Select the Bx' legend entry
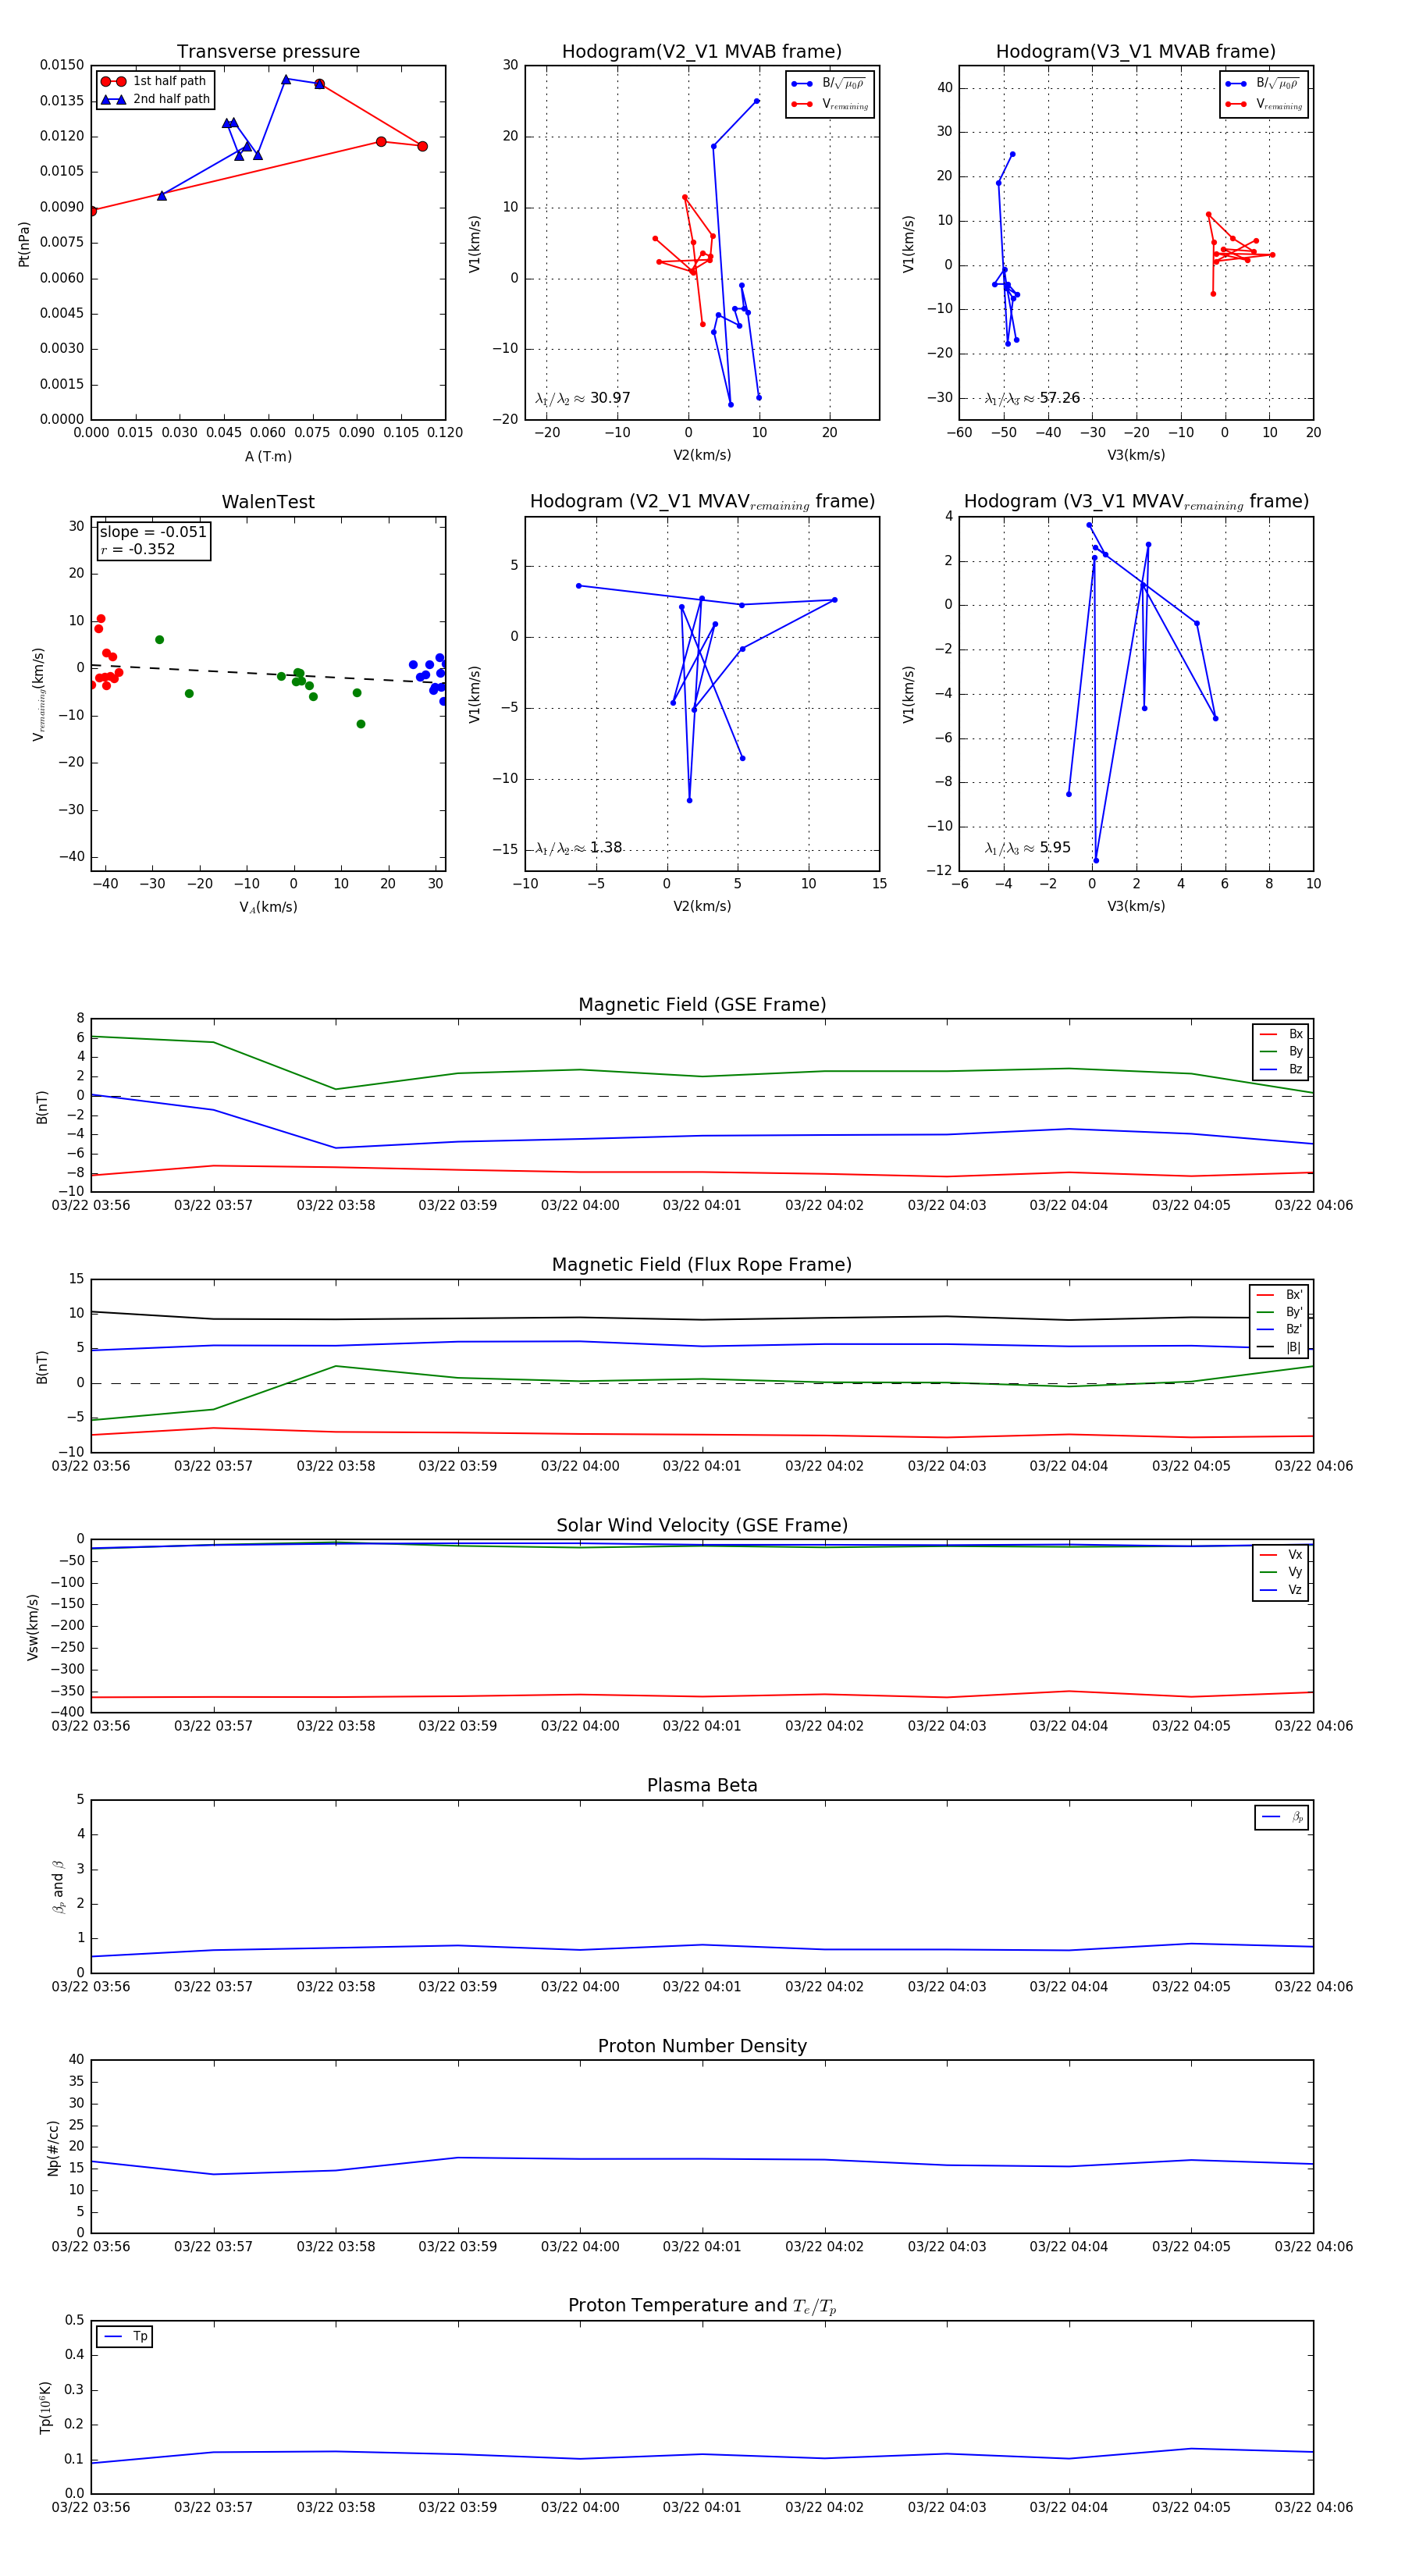 click(1279, 1295)
